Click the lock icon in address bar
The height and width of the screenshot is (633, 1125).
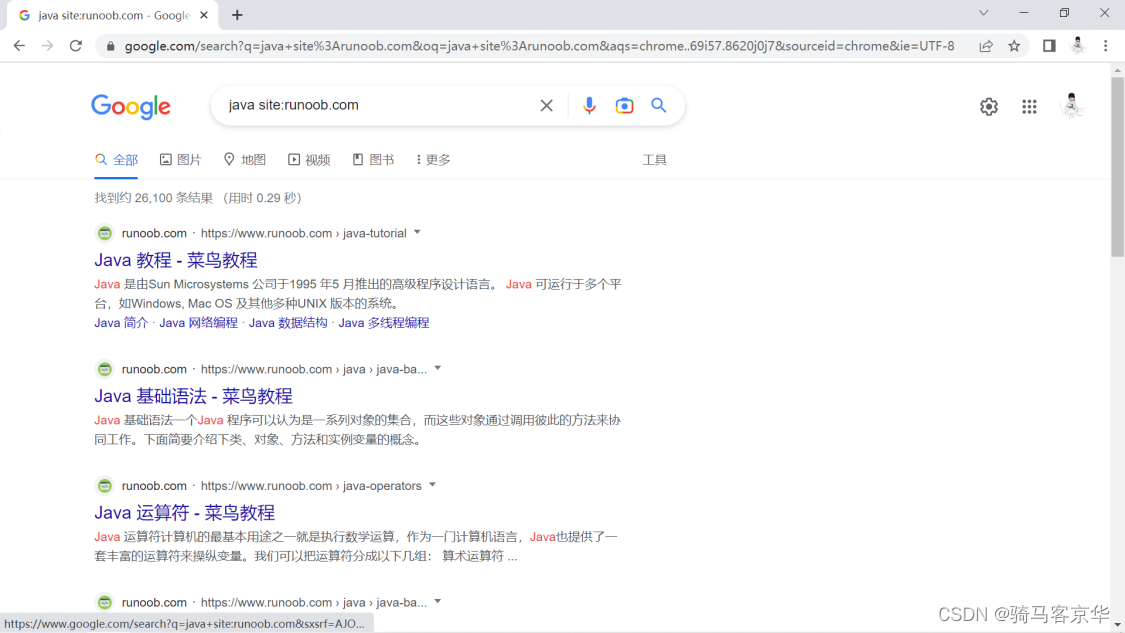(x=110, y=46)
